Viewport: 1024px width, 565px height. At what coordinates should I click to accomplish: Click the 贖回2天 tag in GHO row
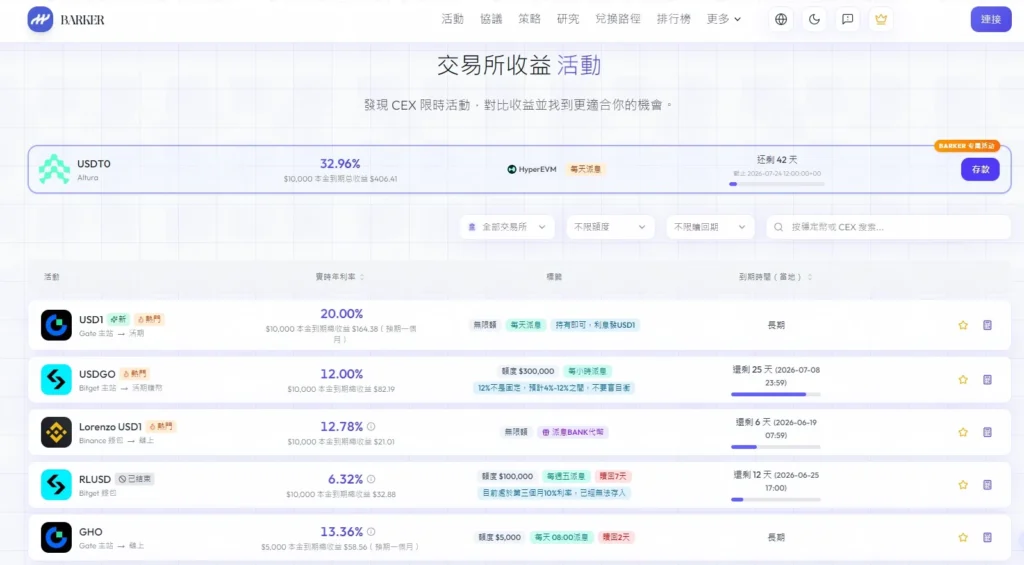tap(616, 538)
